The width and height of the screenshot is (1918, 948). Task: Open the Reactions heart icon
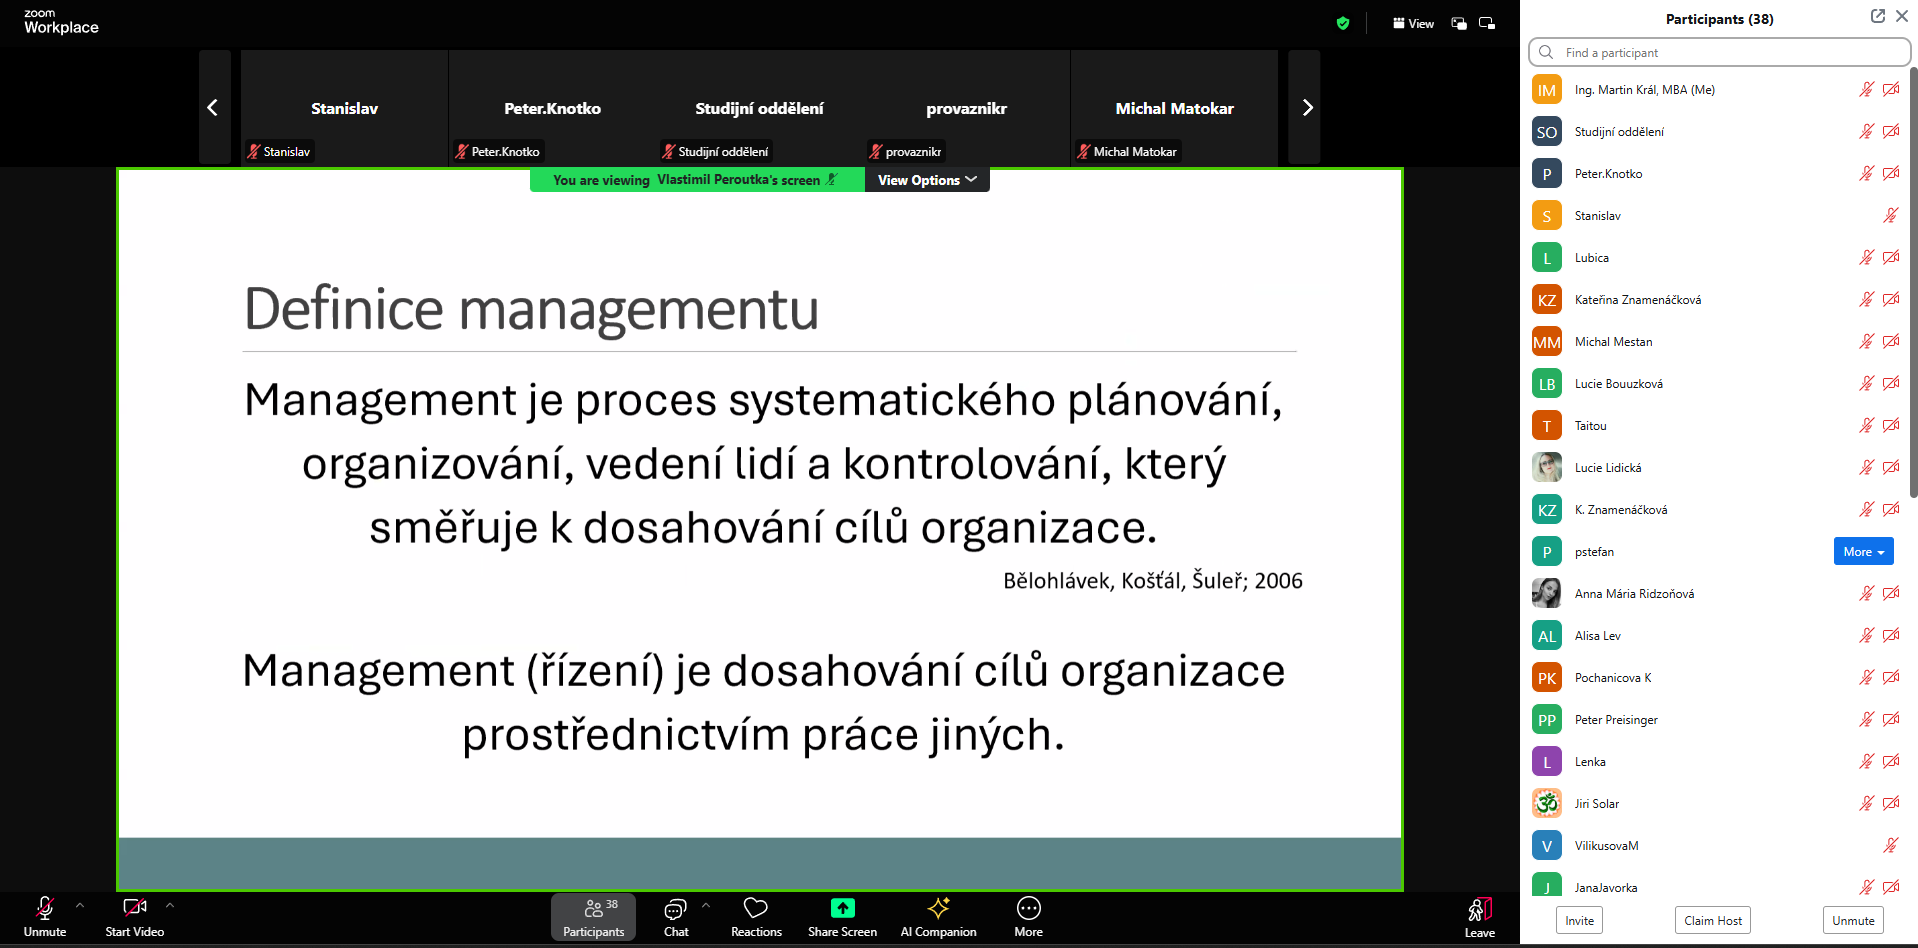(755, 908)
